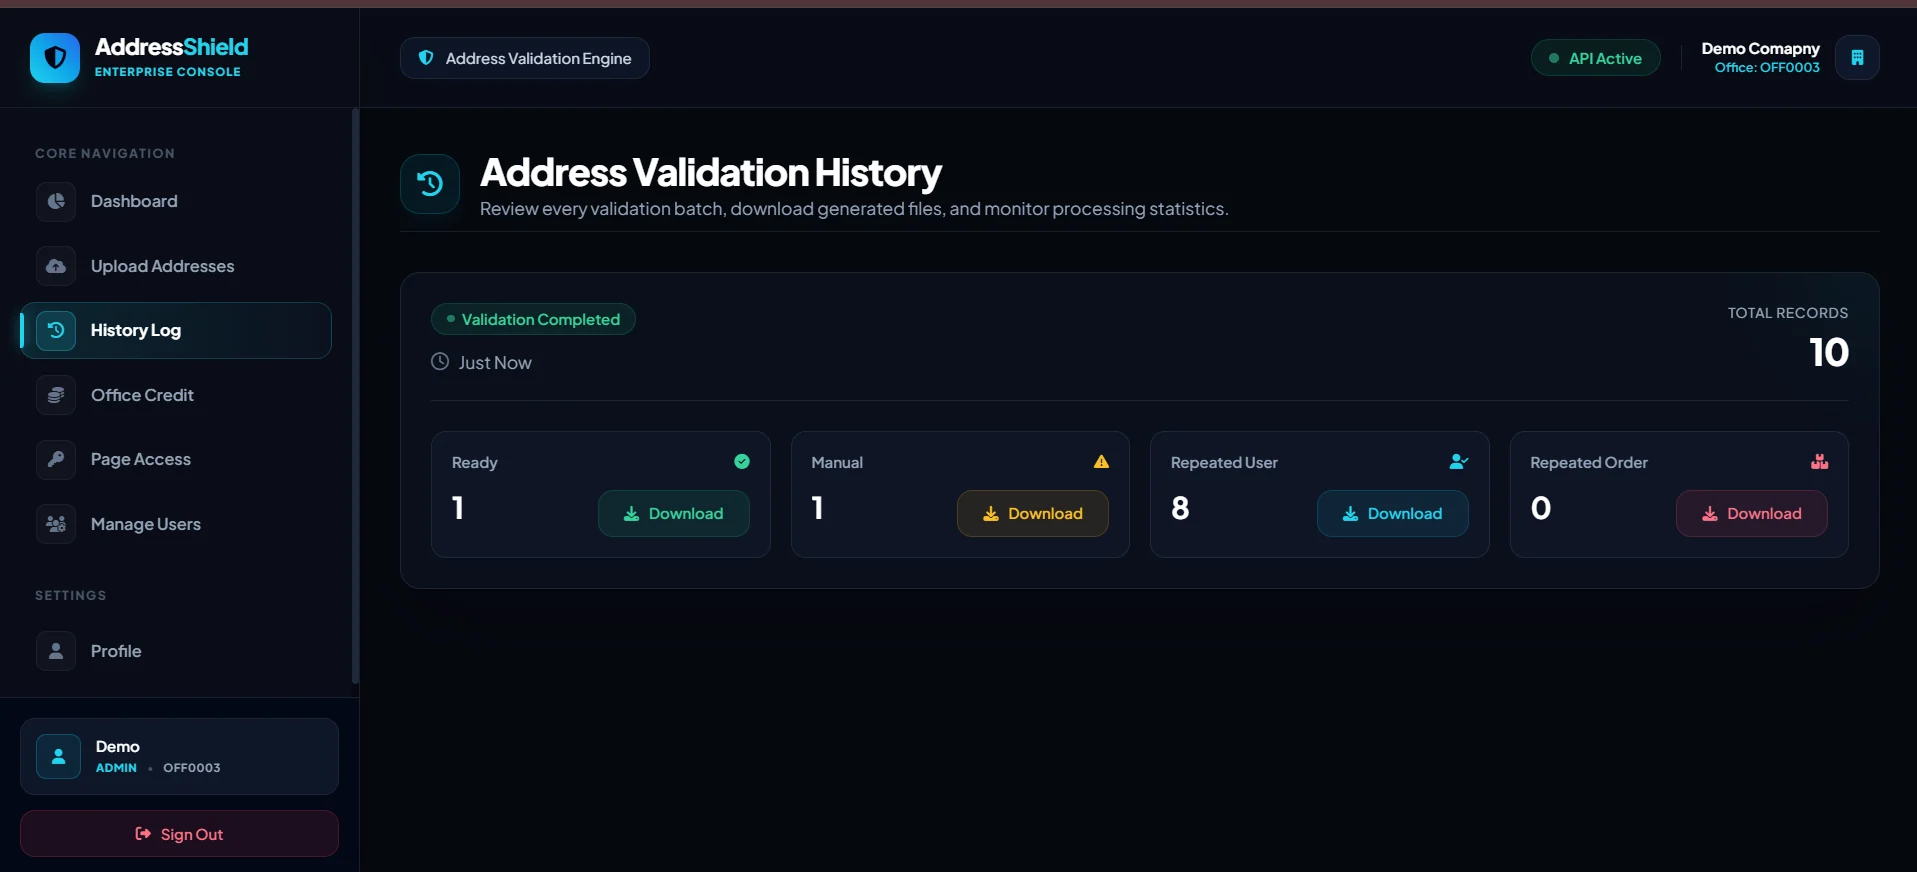Click the yellow warning icon on Manual card

pos(1101,461)
